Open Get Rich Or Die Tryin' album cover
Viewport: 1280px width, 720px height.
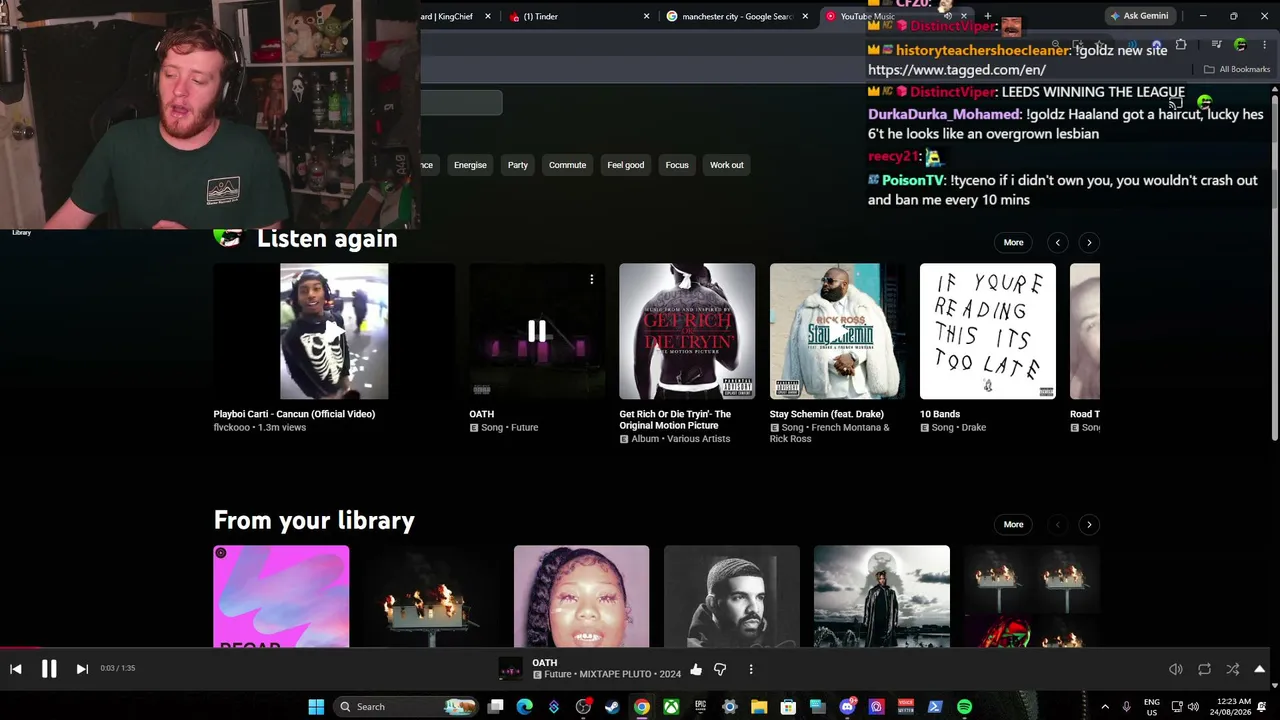pyautogui.click(x=687, y=332)
